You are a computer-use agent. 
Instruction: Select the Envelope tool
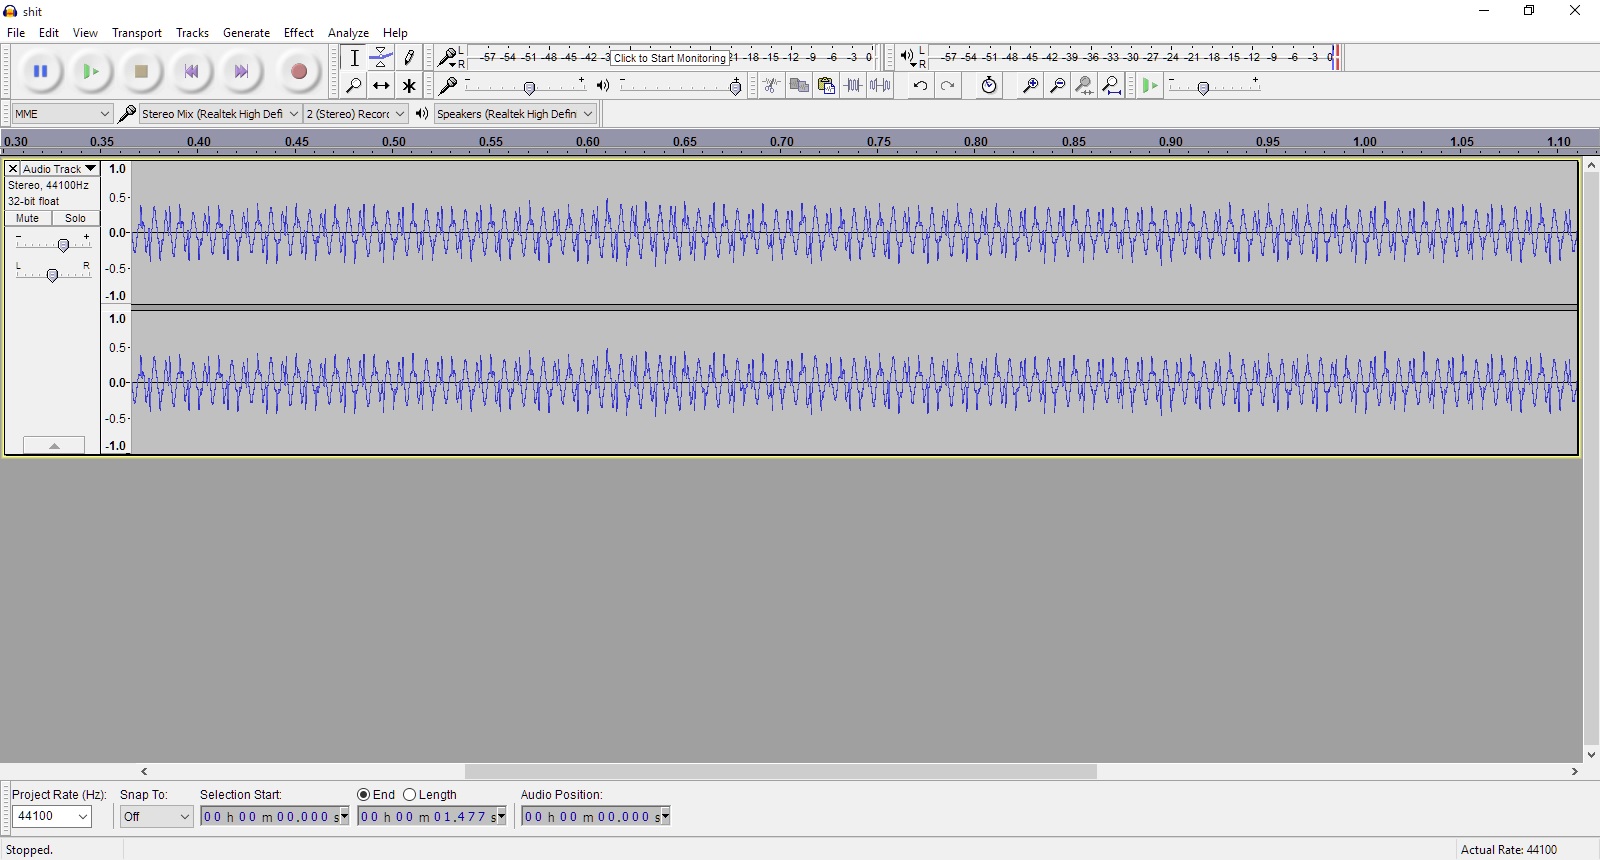(381, 57)
